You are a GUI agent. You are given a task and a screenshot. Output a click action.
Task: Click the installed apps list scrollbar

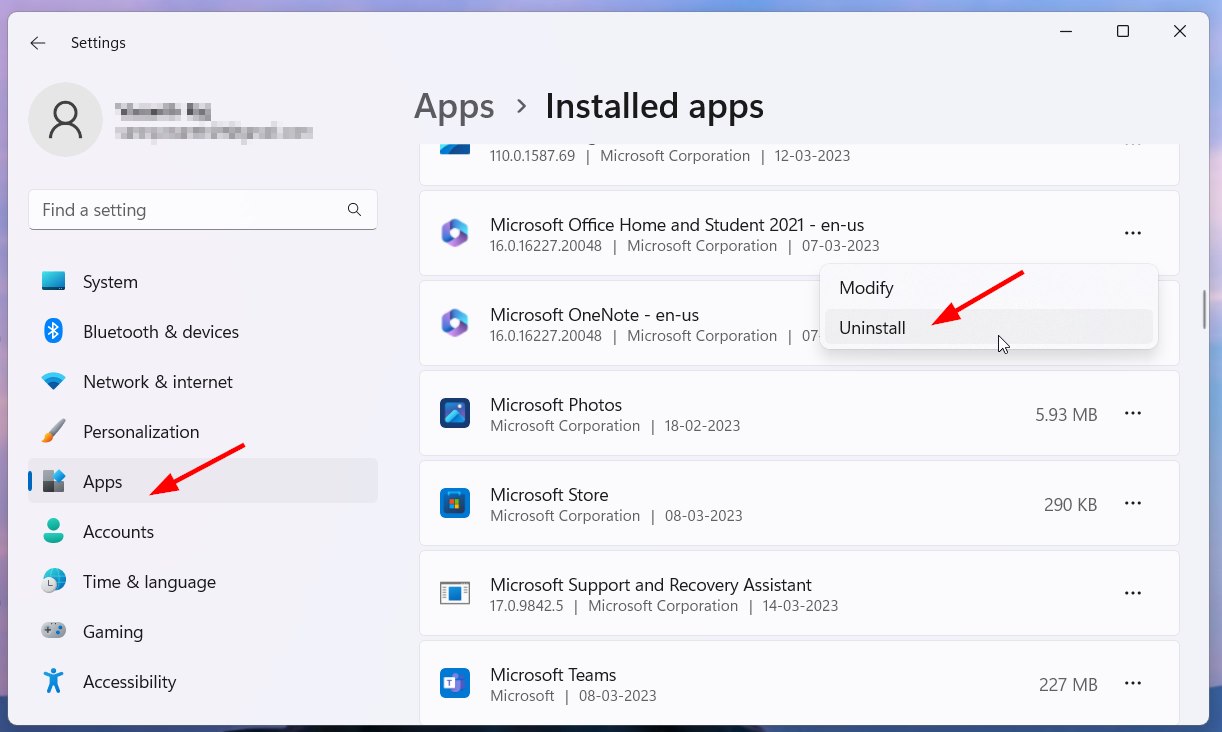pyautogui.click(x=1204, y=310)
